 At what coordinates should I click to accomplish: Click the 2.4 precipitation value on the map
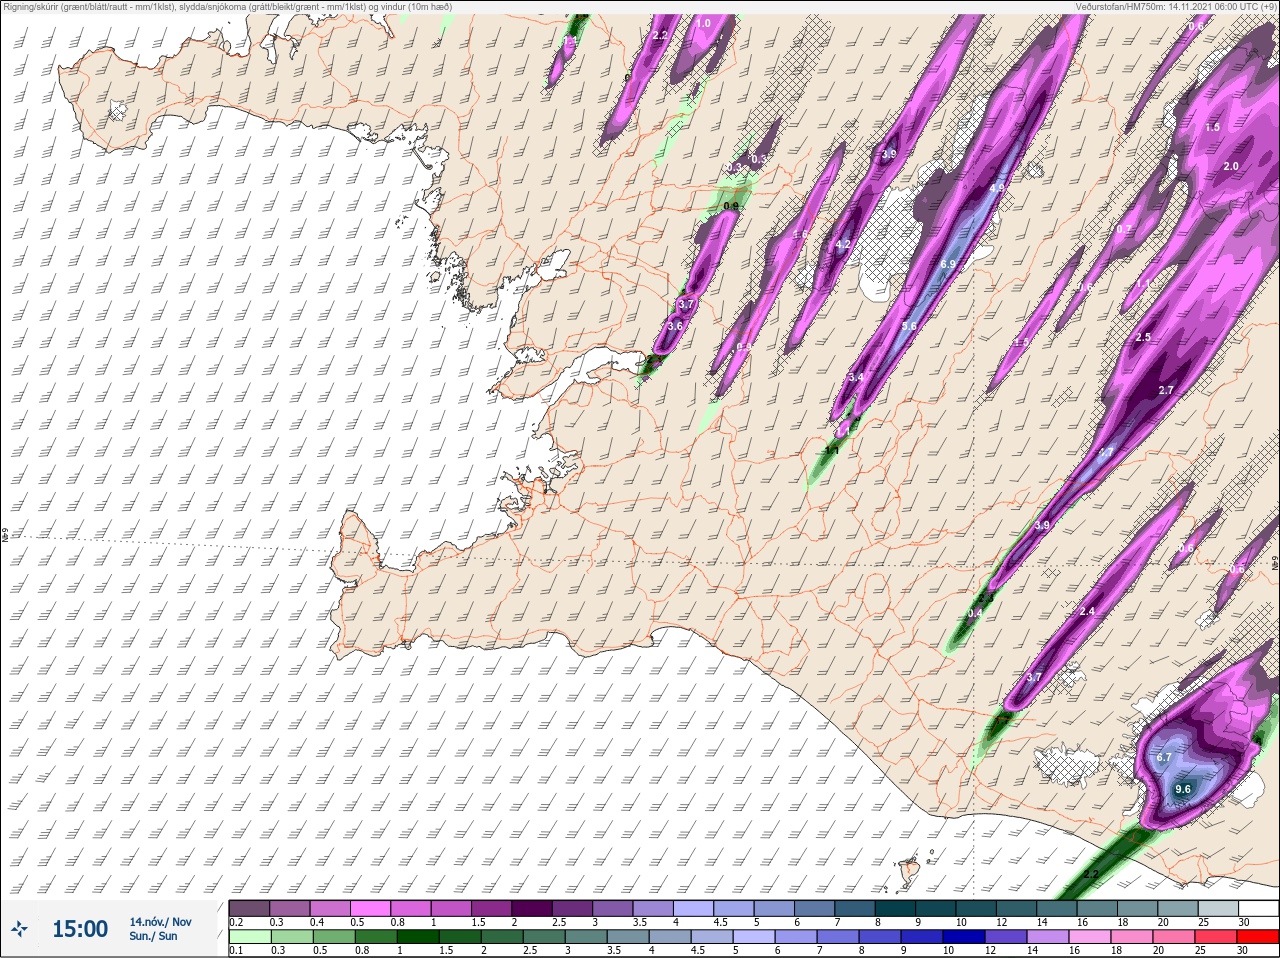tap(1088, 611)
